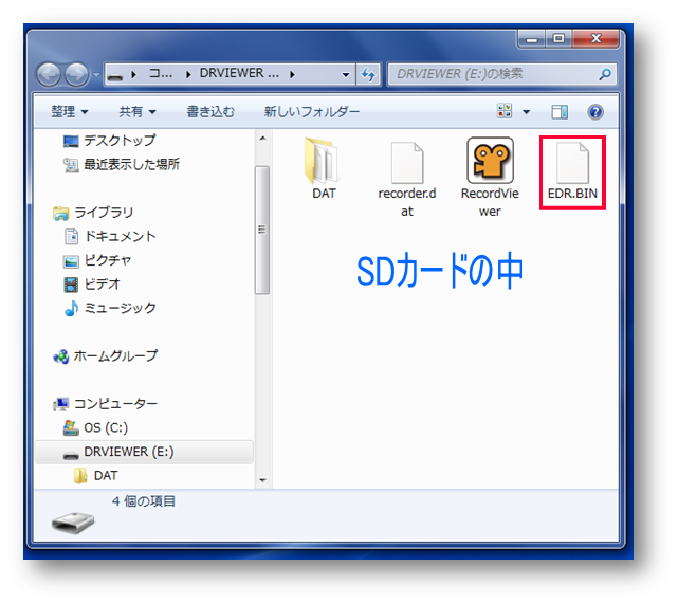Click the navigation pane scroll up arrow
678x604 pixels.
pyautogui.click(x=262, y=139)
